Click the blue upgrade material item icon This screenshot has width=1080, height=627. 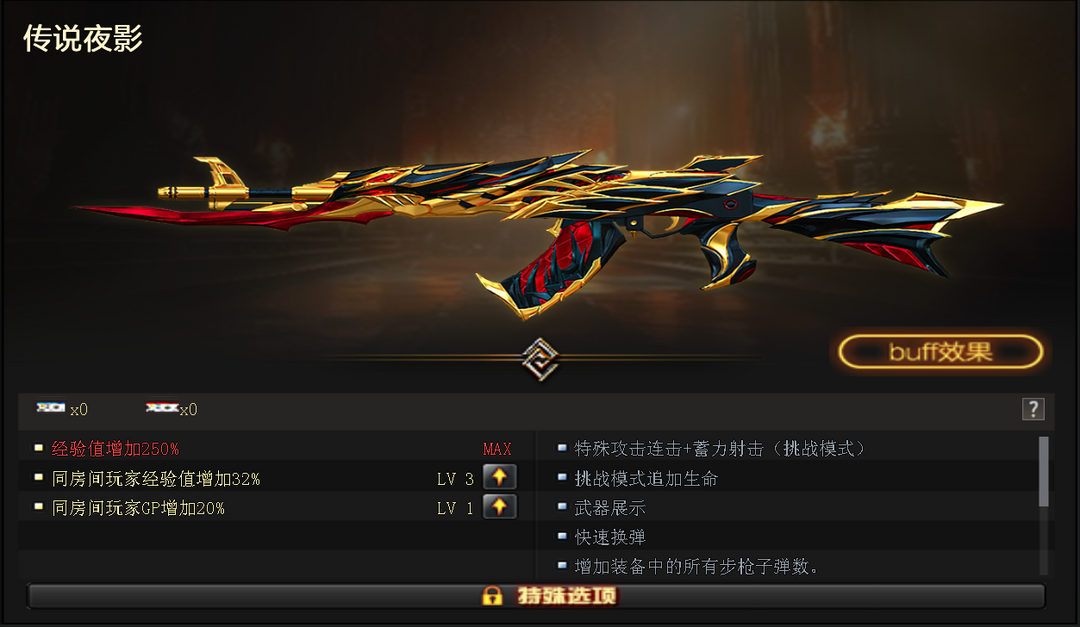click(x=50, y=408)
